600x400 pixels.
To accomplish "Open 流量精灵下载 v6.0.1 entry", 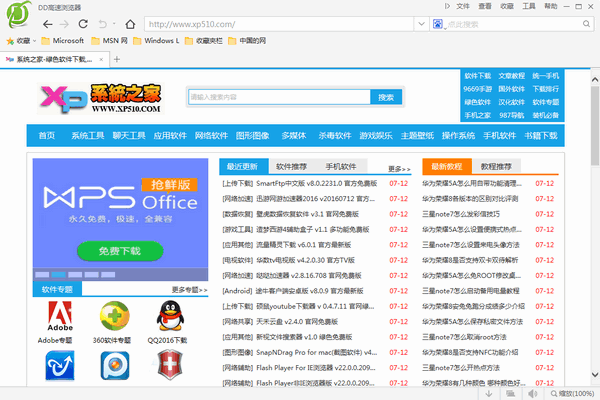I will (303, 245).
